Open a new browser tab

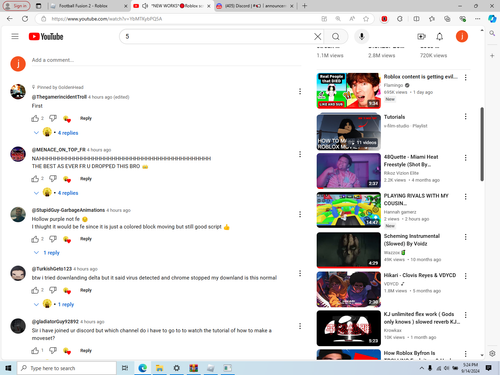click(x=305, y=6)
